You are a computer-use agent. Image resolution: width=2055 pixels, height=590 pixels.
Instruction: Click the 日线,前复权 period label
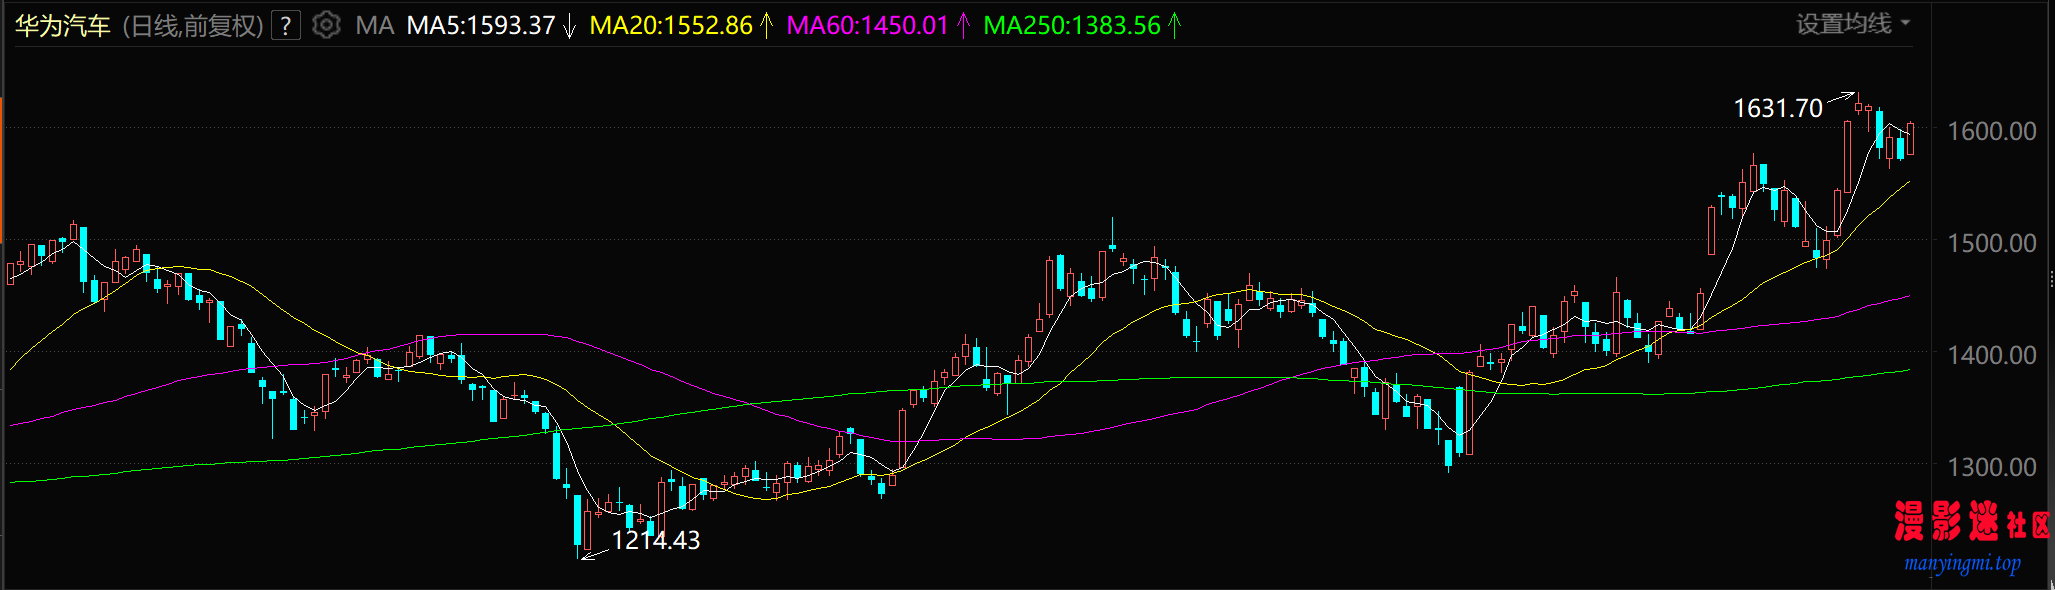pyautogui.click(x=193, y=25)
